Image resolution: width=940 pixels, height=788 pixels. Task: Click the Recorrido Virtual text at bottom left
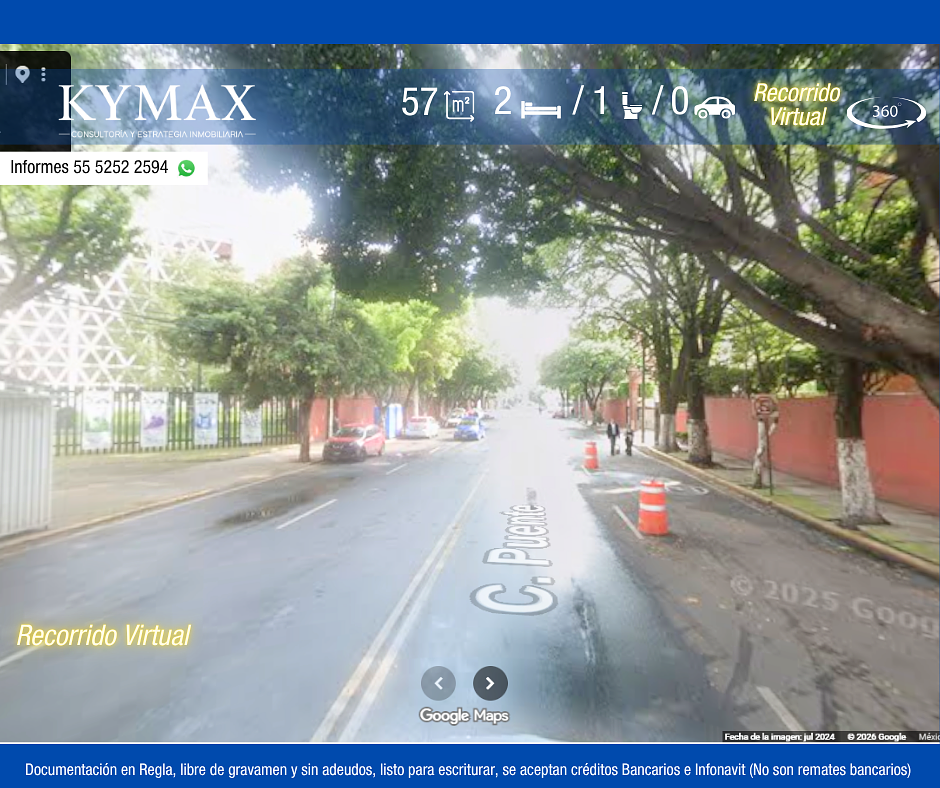coord(104,636)
